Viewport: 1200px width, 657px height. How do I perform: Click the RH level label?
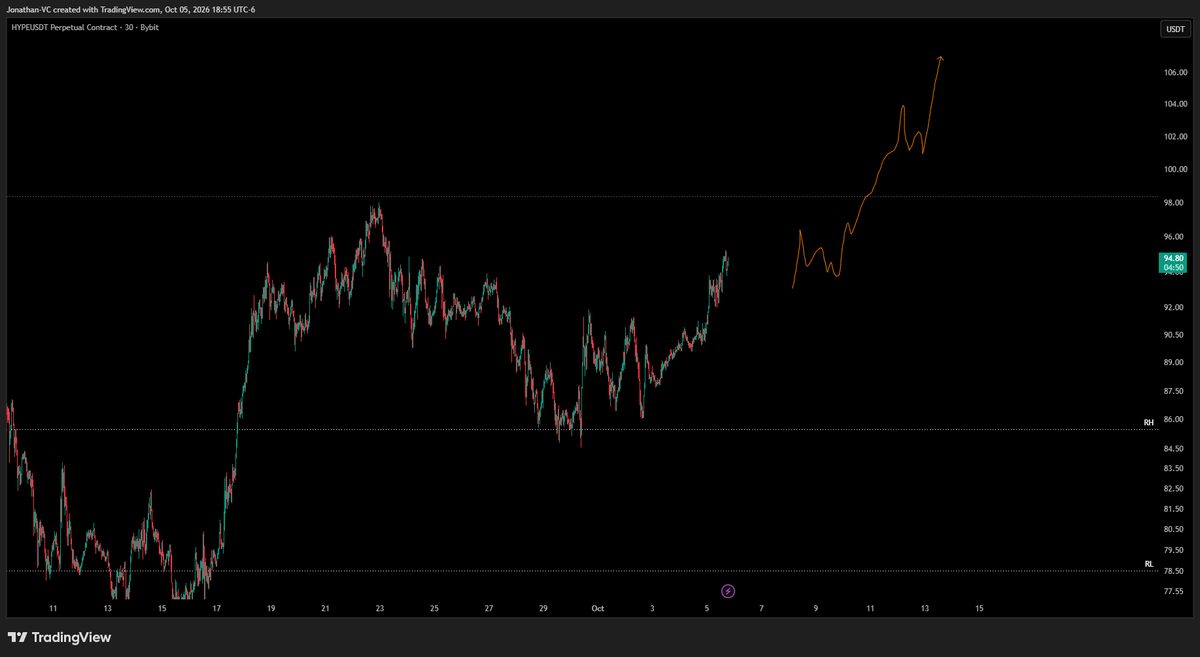tap(1149, 423)
